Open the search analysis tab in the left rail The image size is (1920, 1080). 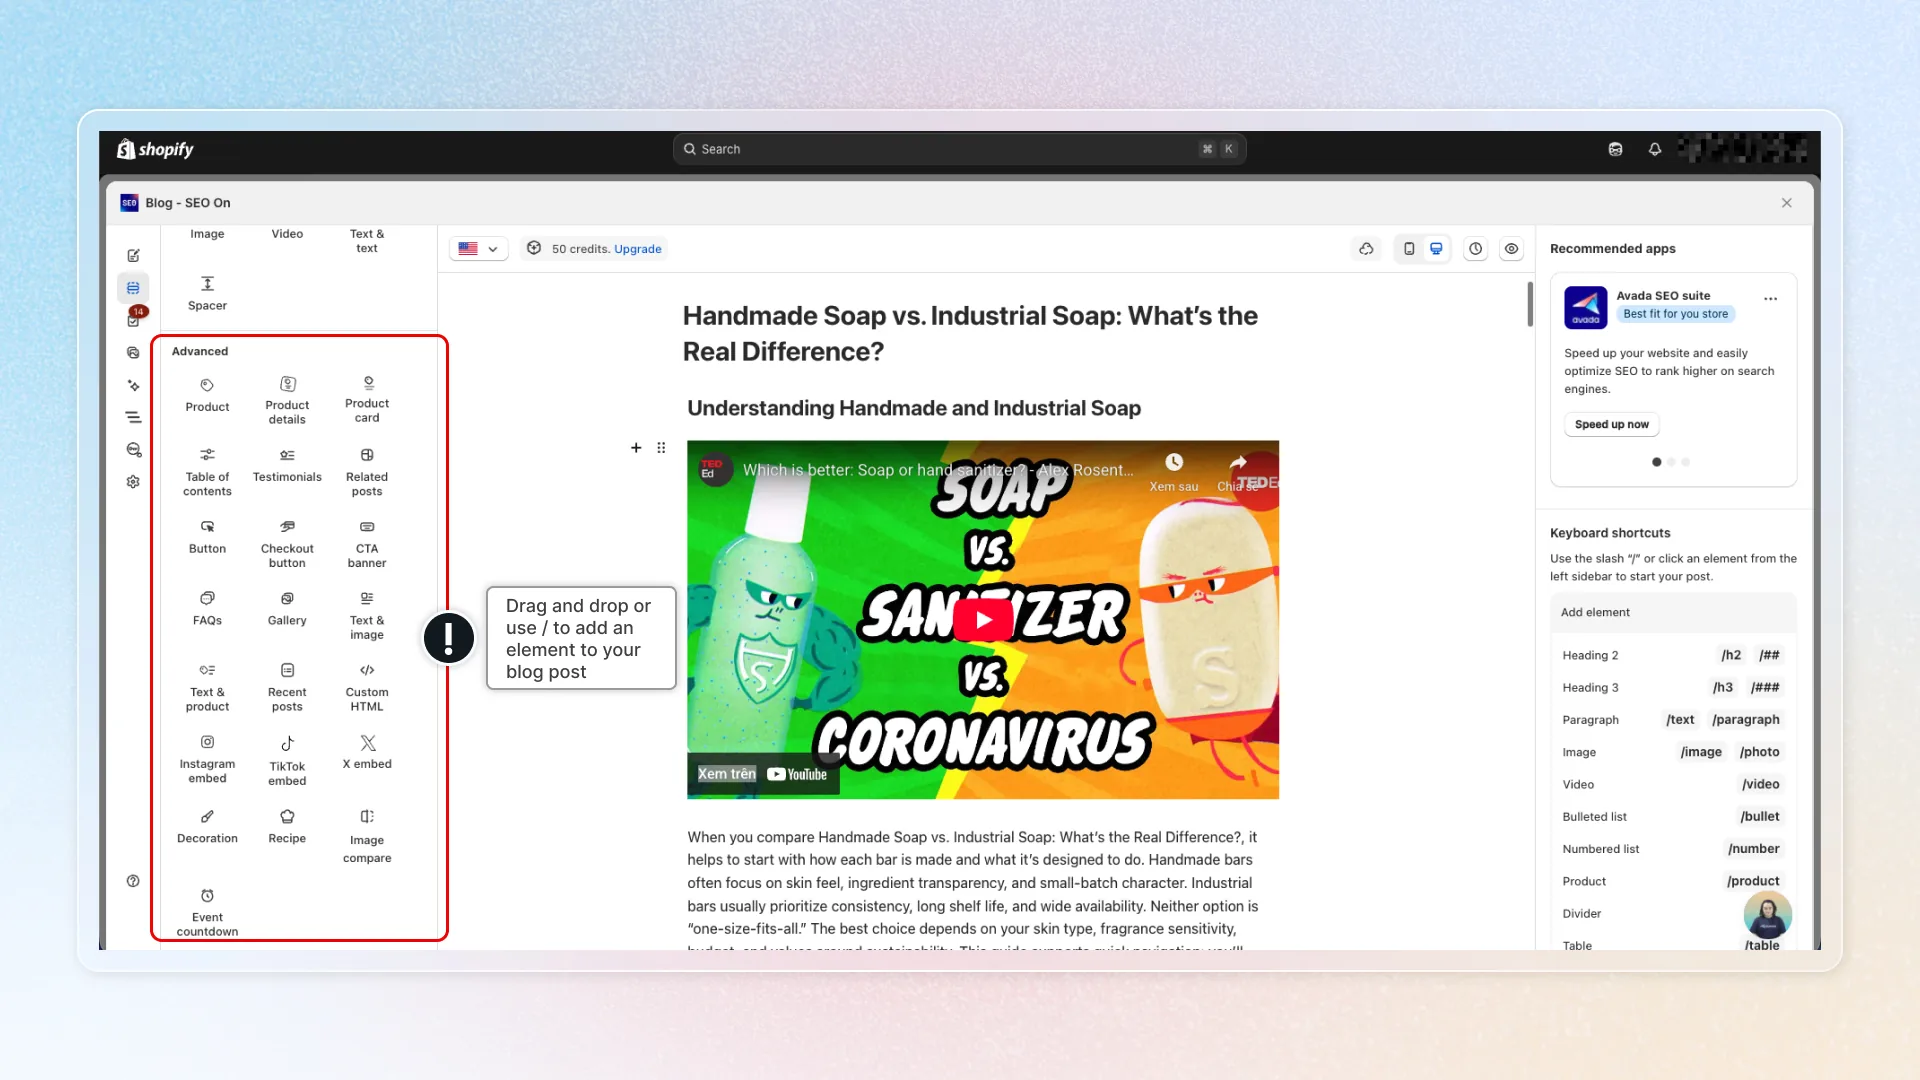click(x=133, y=450)
